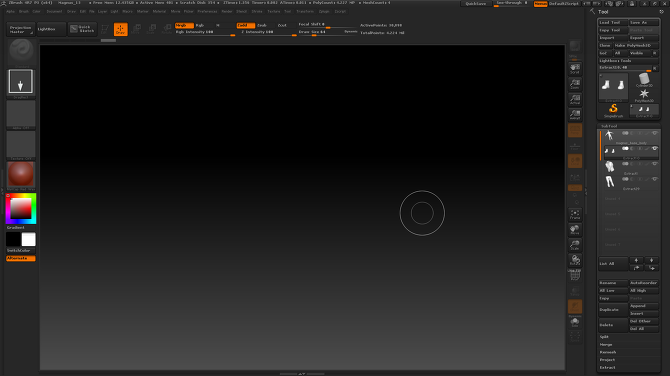Click the Frame icon
Image resolution: width=670 pixels, height=376 pixels.
pyautogui.click(x=575, y=214)
